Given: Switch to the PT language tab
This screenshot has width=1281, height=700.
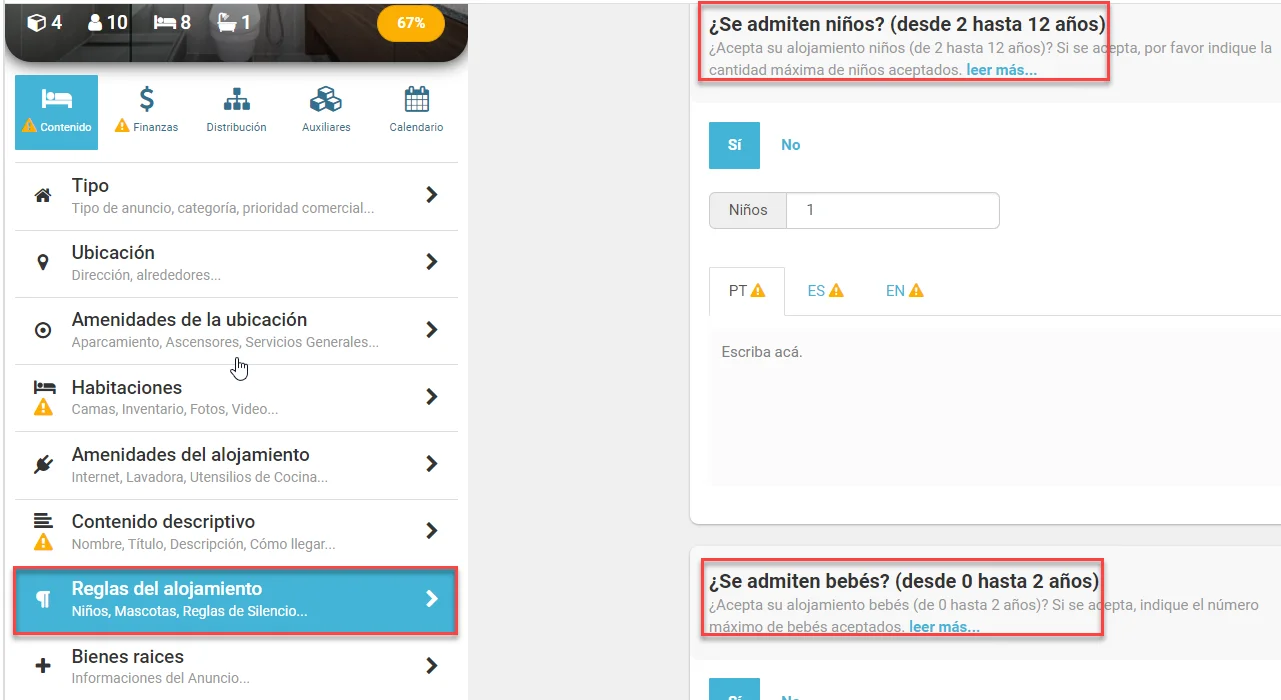Looking at the screenshot, I should (747, 291).
